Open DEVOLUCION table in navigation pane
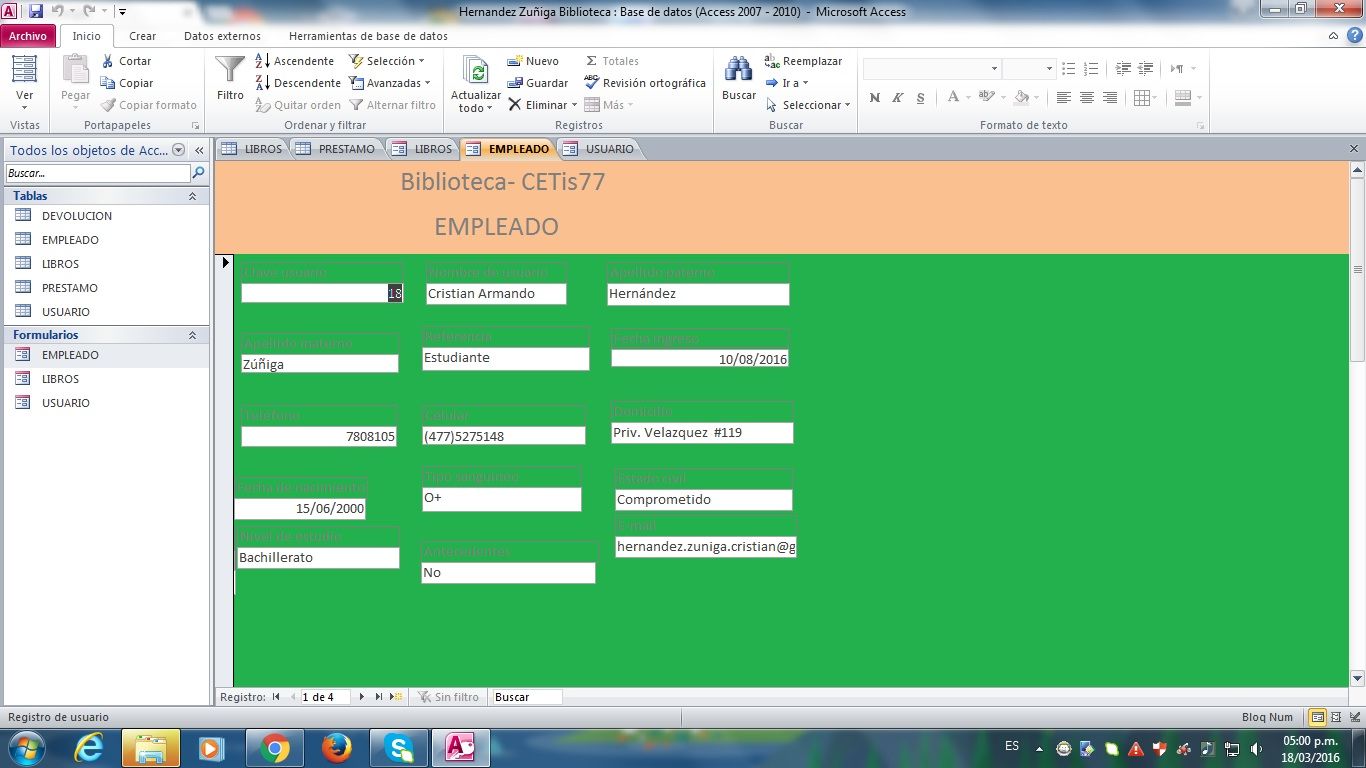This screenshot has height=768, width=1366. (x=77, y=216)
